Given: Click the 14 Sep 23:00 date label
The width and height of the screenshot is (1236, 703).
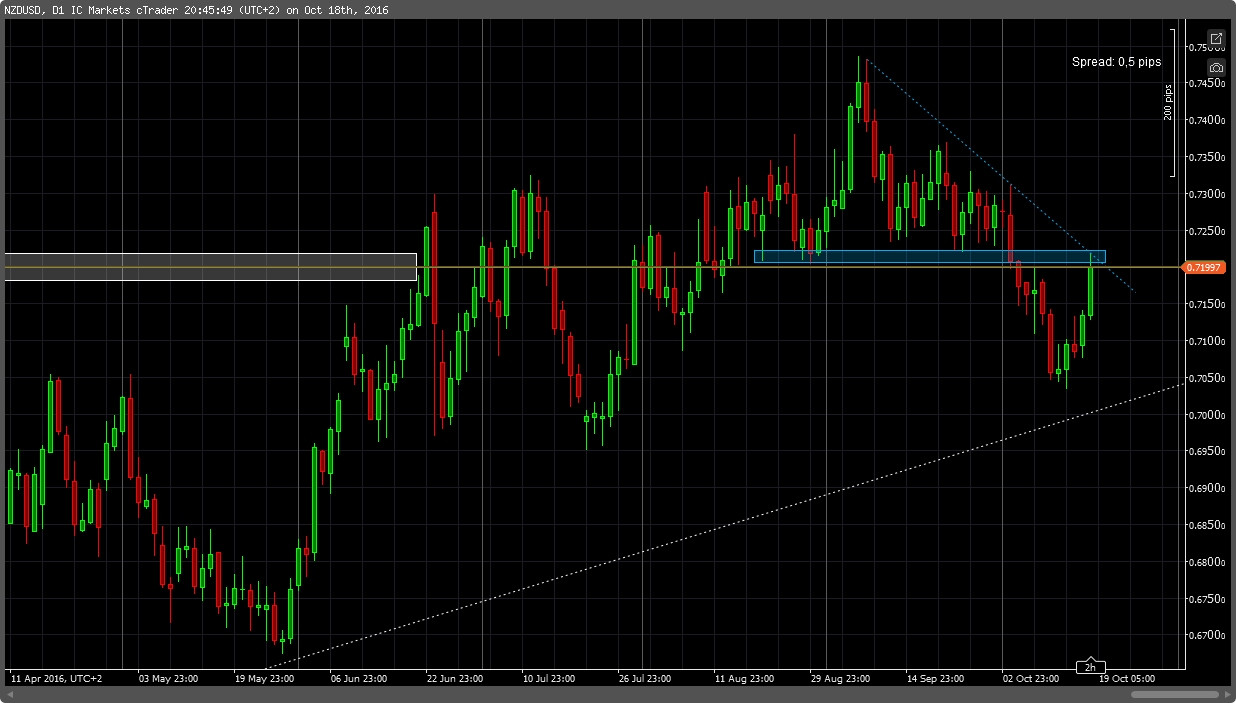Looking at the screenshot, I should 936,679.
